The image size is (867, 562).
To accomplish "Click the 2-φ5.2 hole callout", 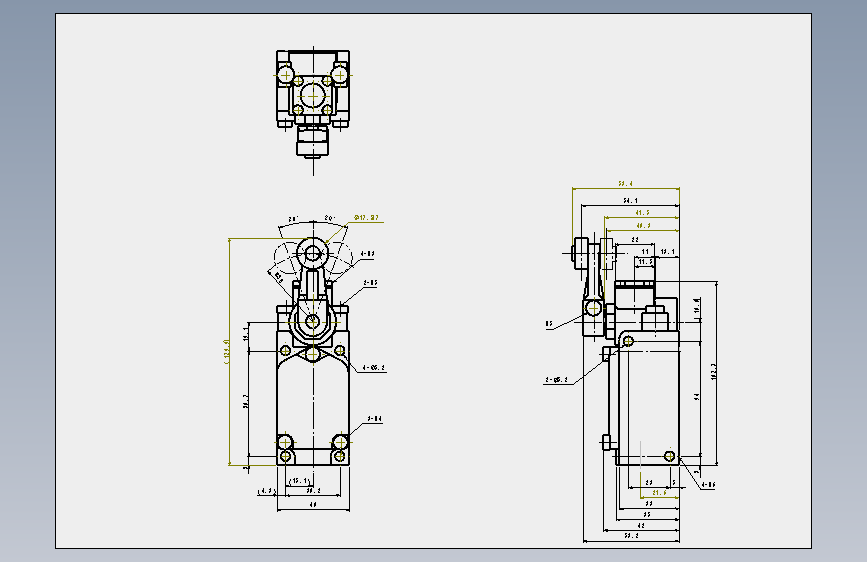I will point(556,380).
